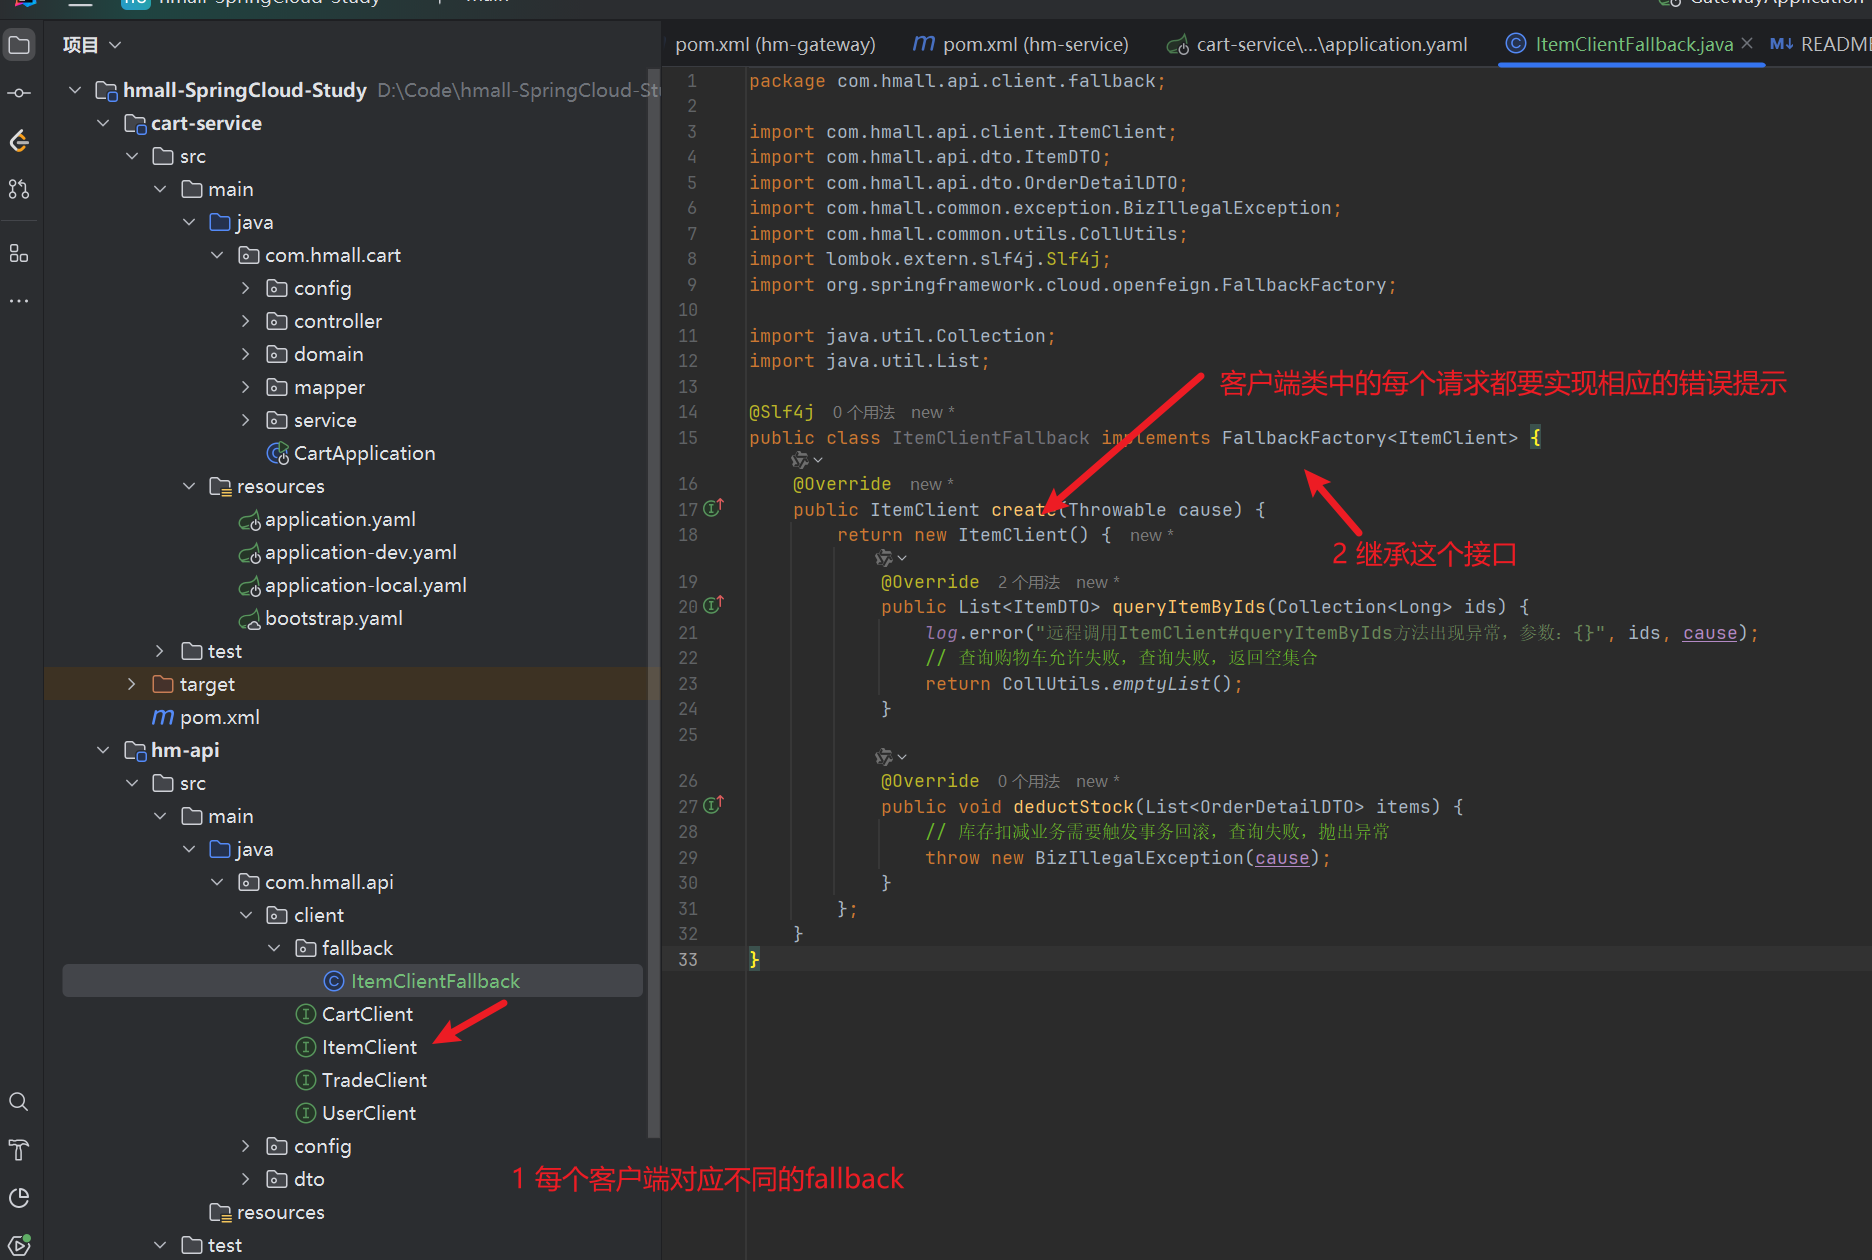Expand the target folder
1872x1260 pixels.
131,684
